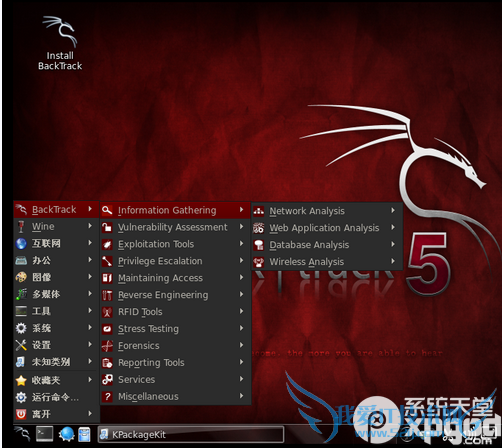Open the 互联网 menu entry
Viewport: 502px width, 448px height.
[x=56, y=244]
